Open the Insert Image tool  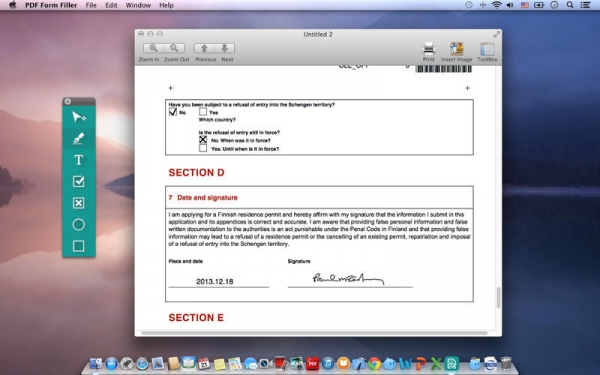point(457,49)
